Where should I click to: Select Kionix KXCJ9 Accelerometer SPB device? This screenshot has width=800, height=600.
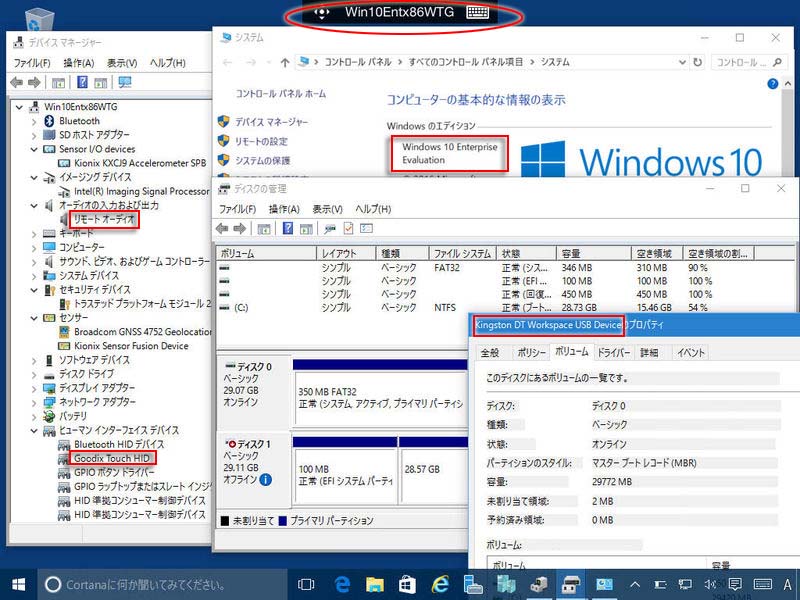point(140,163)
